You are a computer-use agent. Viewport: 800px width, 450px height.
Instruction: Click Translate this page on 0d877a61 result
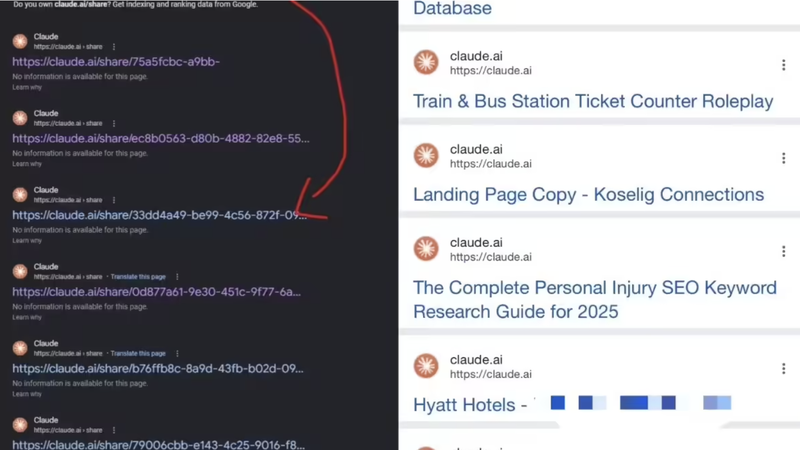[138, 277]
